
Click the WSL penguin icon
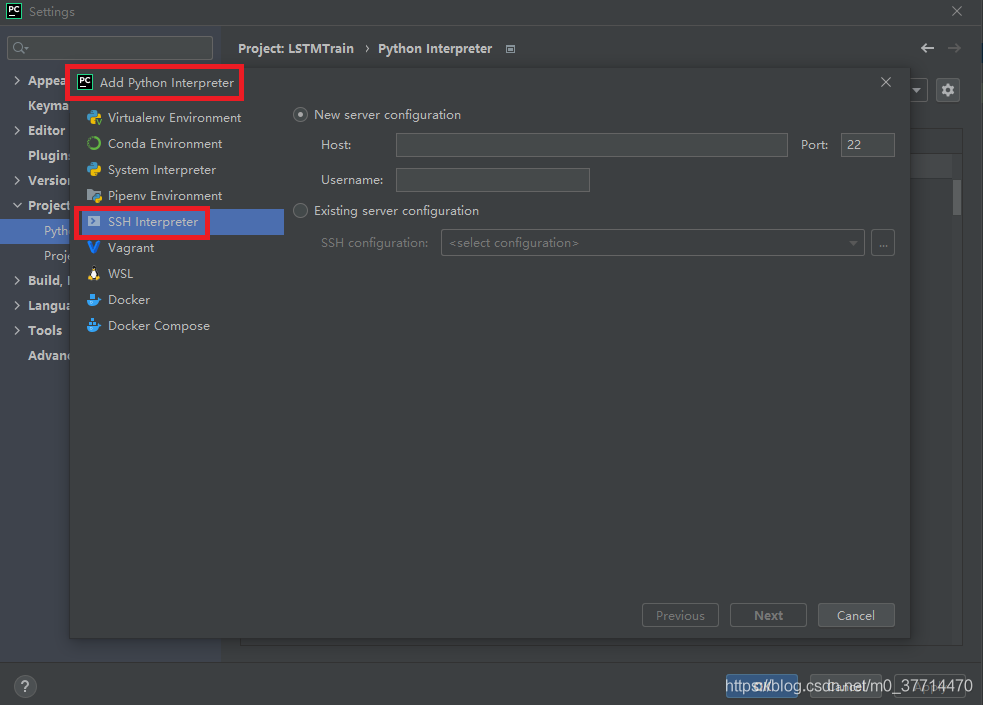94,274
